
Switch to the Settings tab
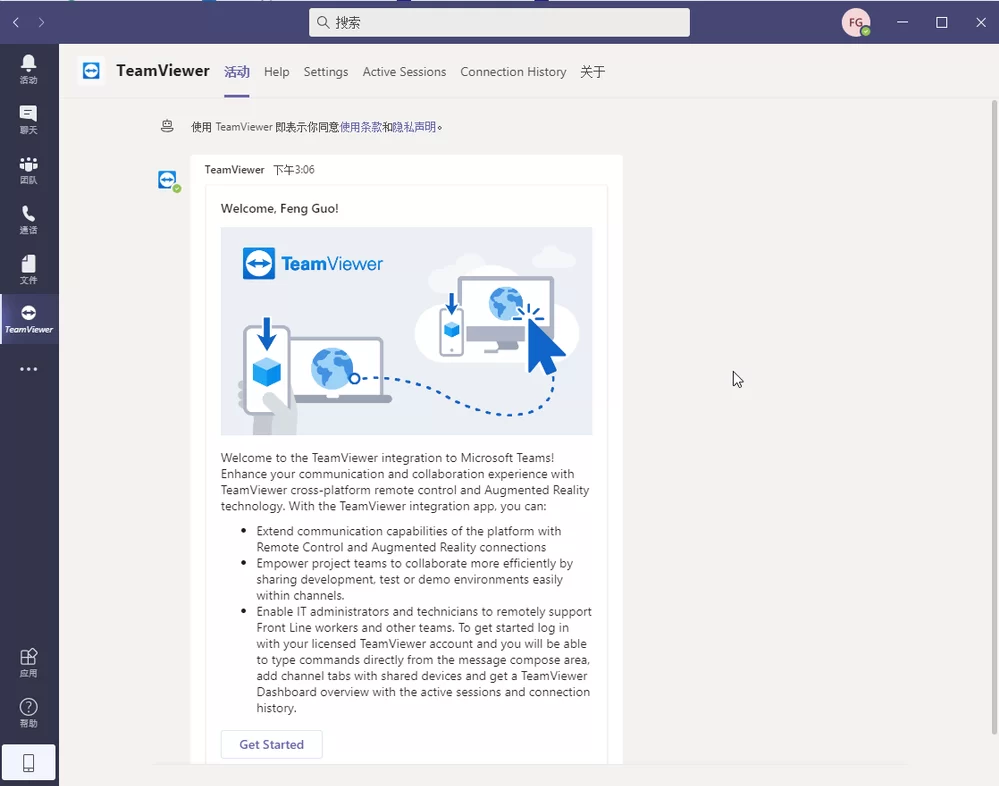325,72
